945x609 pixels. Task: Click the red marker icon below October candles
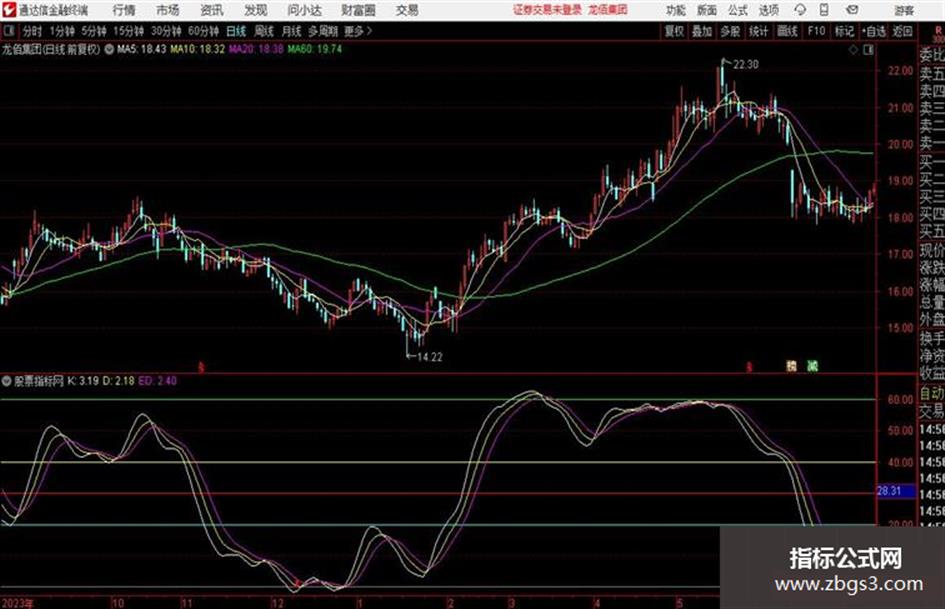click(x=201, y=366)
